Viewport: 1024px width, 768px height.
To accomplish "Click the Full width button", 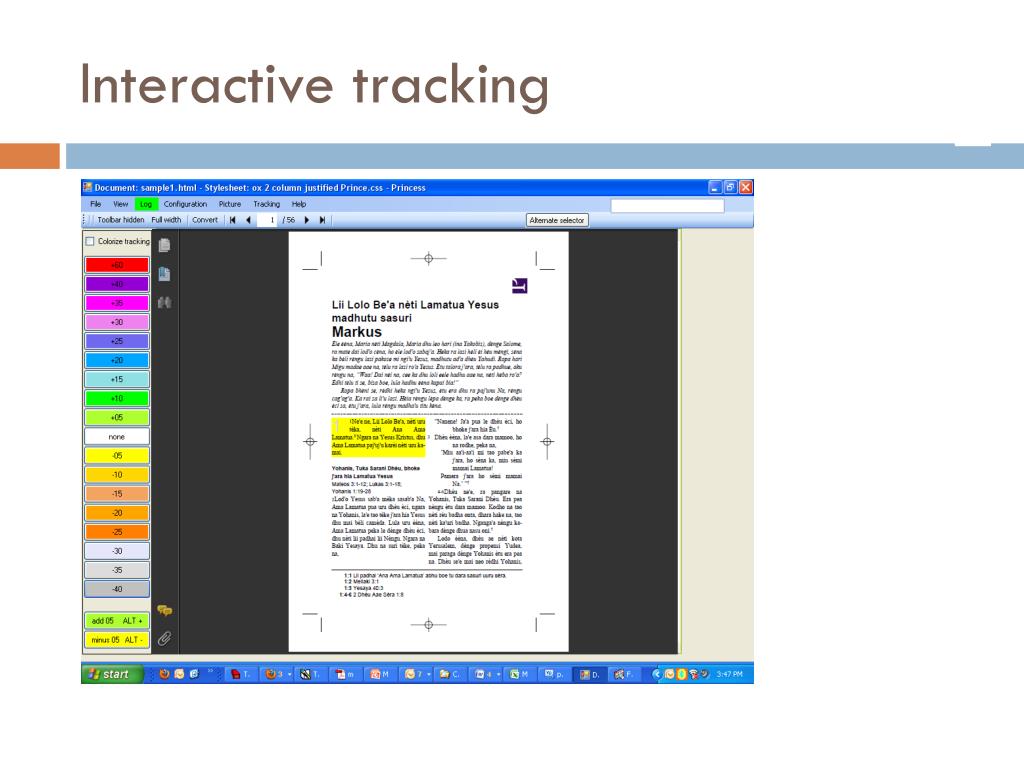I will [x=167, y=220].
